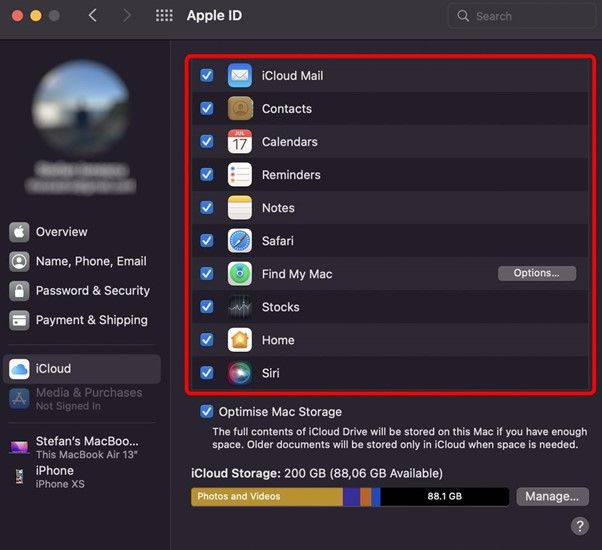Click the Options… button for Find My Mac
602x550 pixels.
pyautogui.click(x=537, y=273)
